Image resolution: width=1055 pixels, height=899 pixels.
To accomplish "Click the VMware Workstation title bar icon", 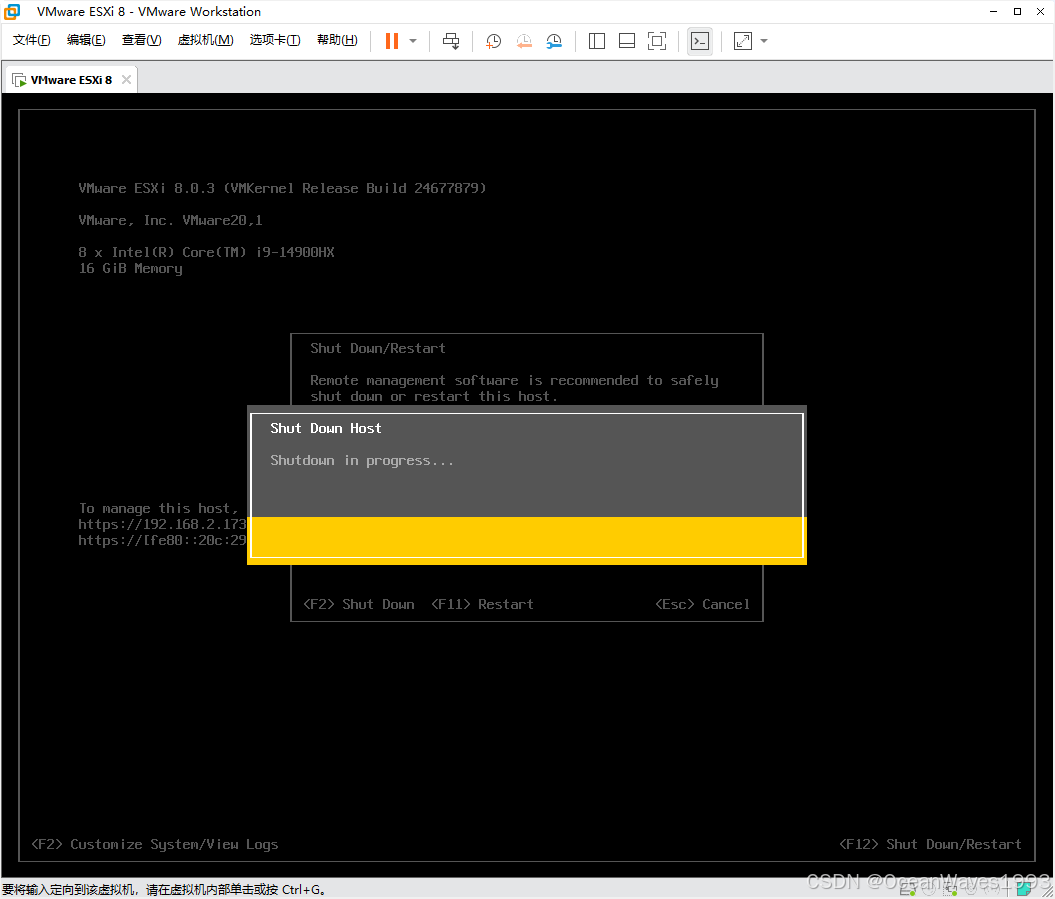I will (12, 11).
